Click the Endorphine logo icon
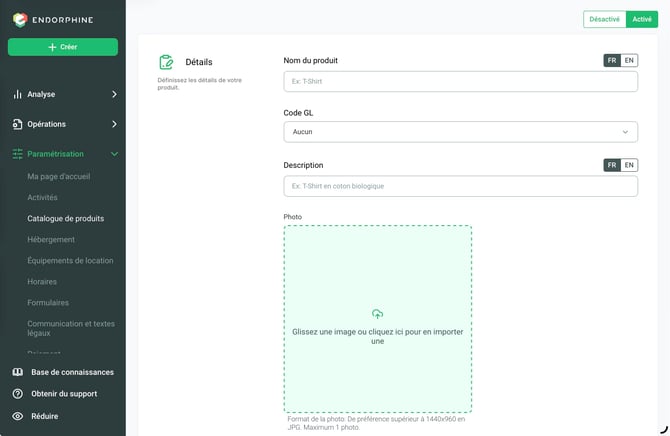670x436 pixels. tap(20, 20)
